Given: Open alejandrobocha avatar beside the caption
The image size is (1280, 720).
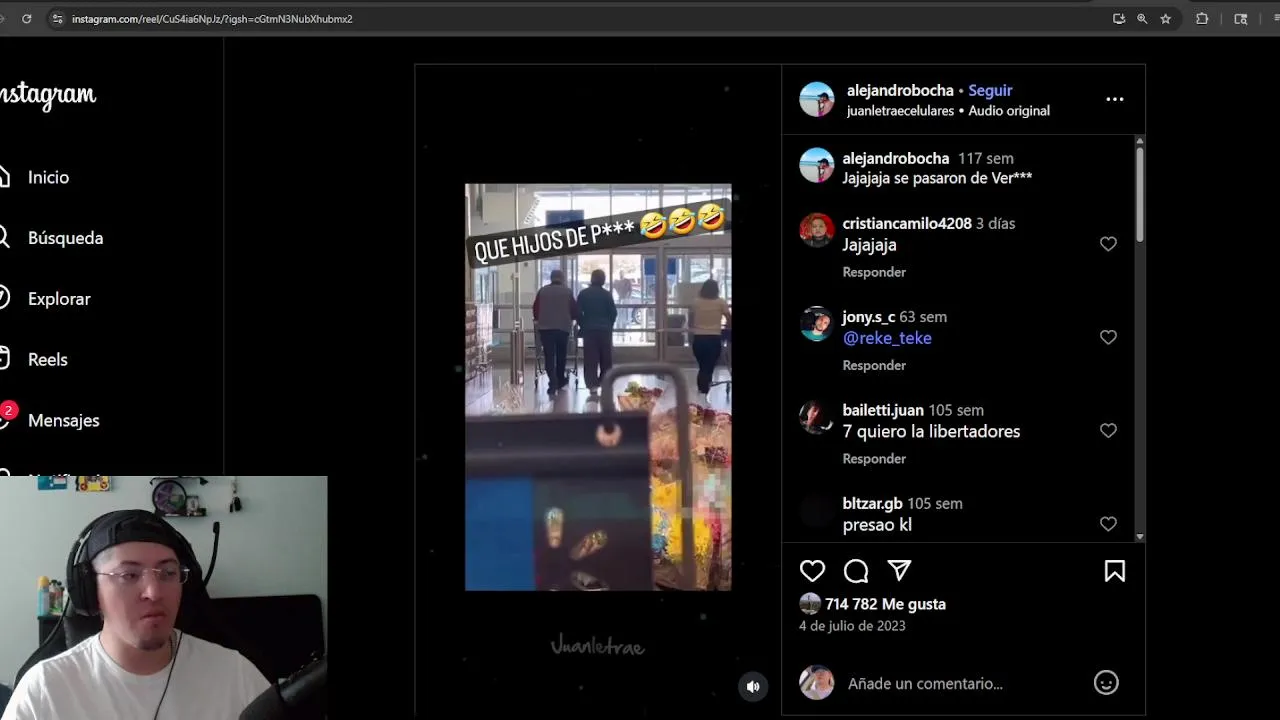Looking at the screenshot, I should coord(816,165).
